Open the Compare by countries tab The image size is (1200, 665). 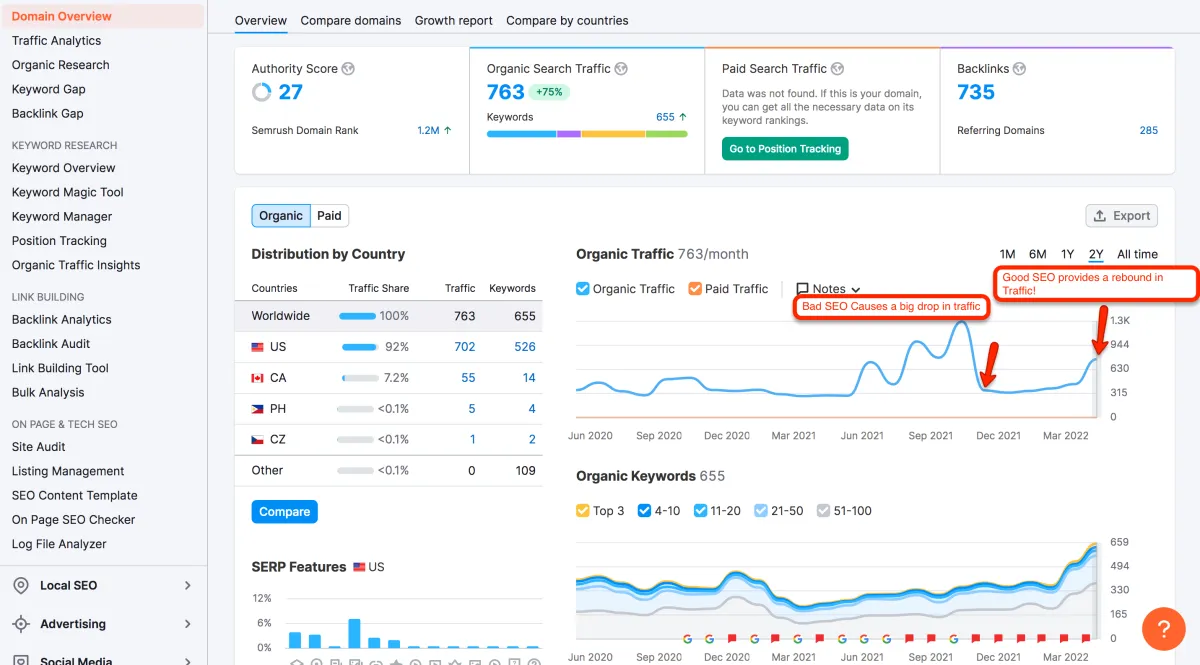click(567, 20)
